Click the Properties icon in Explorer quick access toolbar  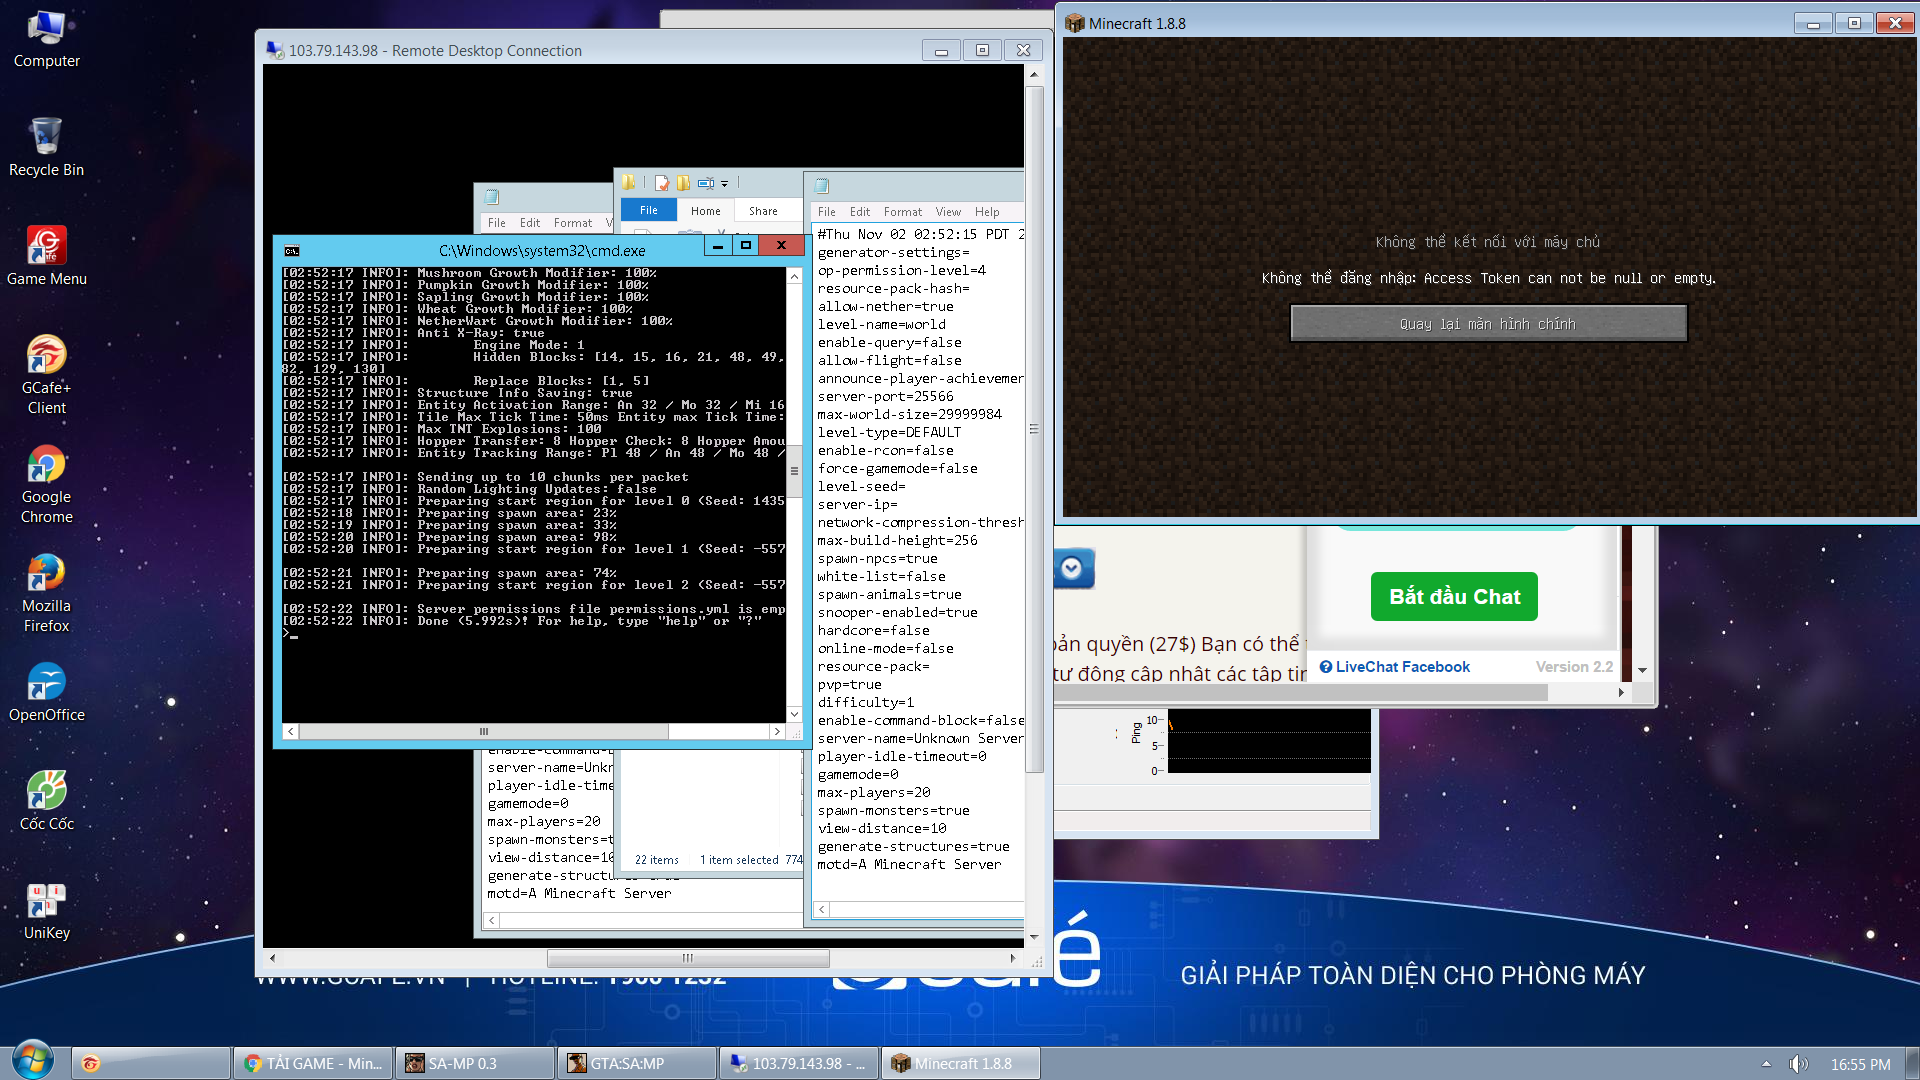point(662,183)
